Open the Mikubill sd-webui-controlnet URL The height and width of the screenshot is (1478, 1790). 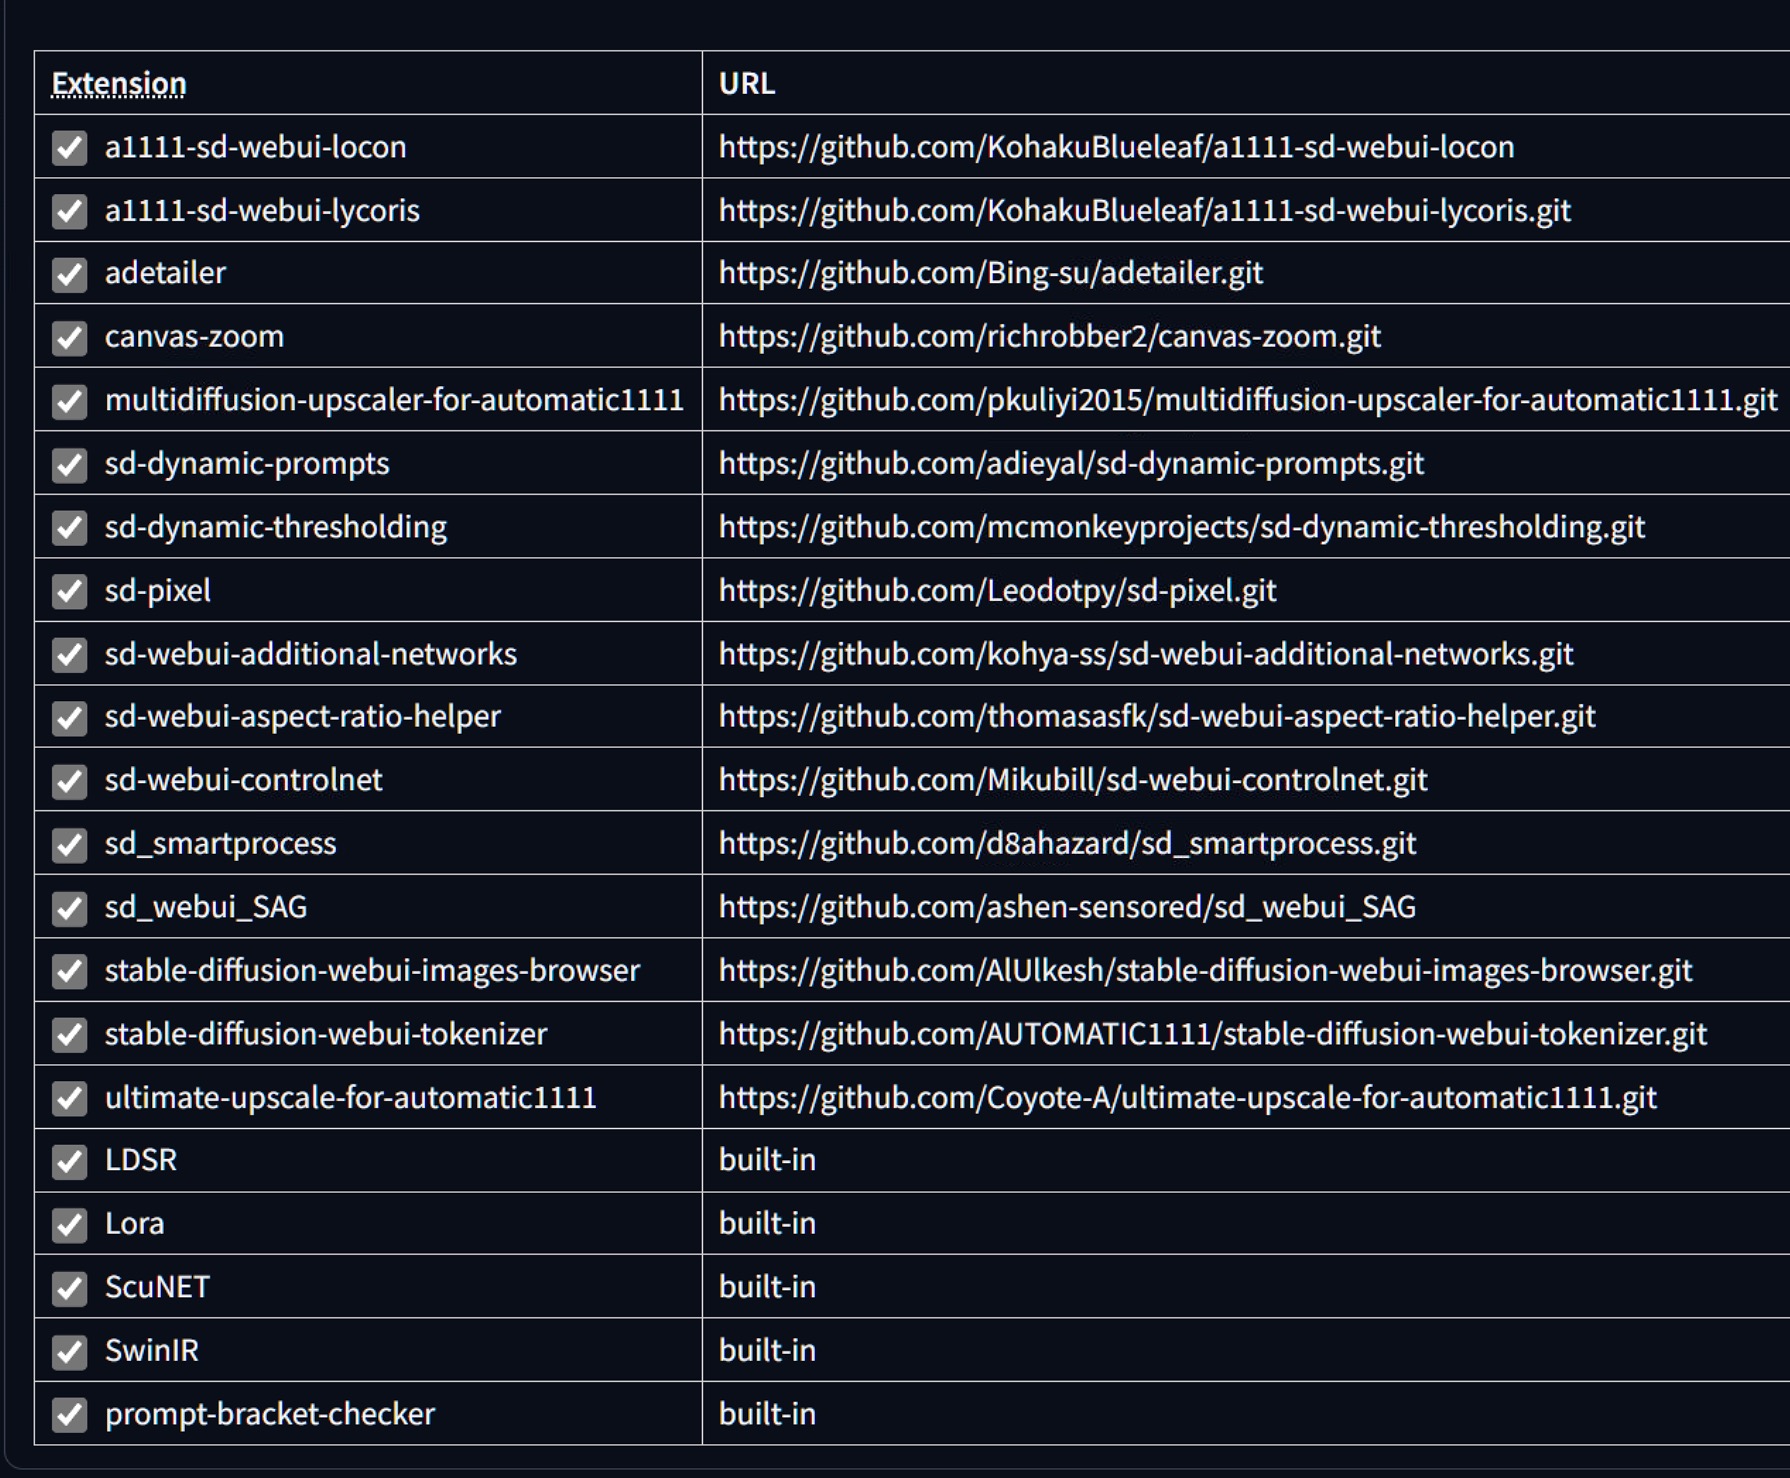(x=1072, y=781)
